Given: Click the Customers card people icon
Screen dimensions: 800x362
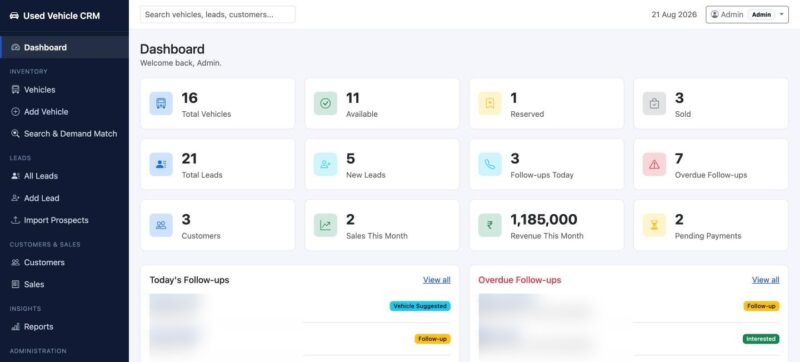Looking at the screenshot, I should (x=161, y=225).
